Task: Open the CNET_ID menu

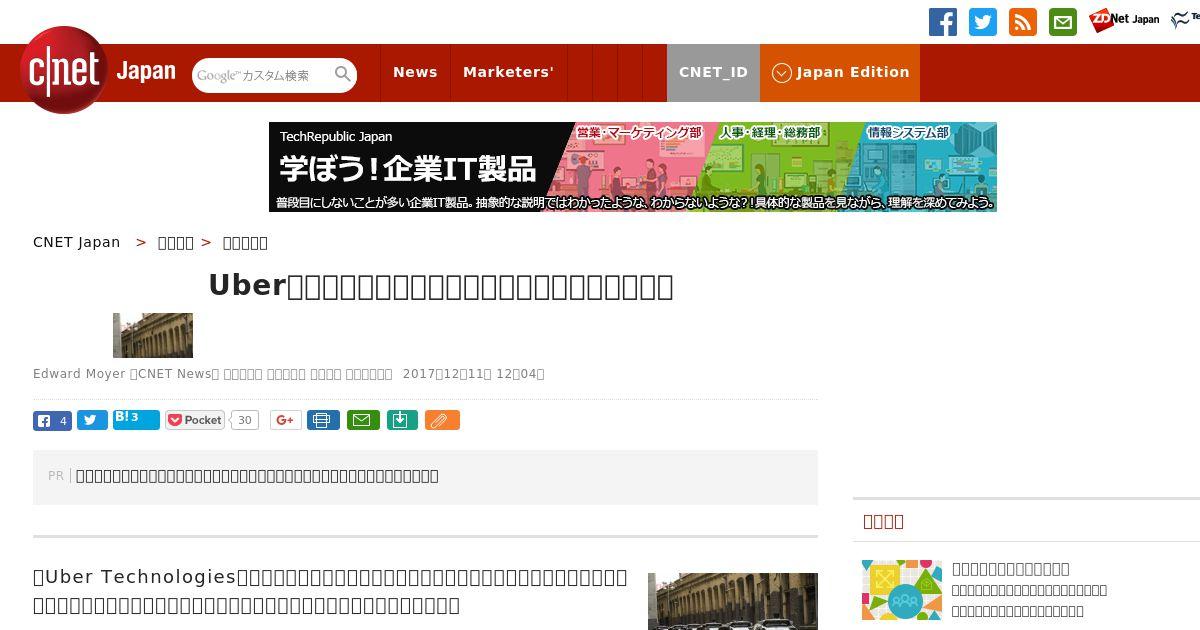Action: (x=713, y=72)
